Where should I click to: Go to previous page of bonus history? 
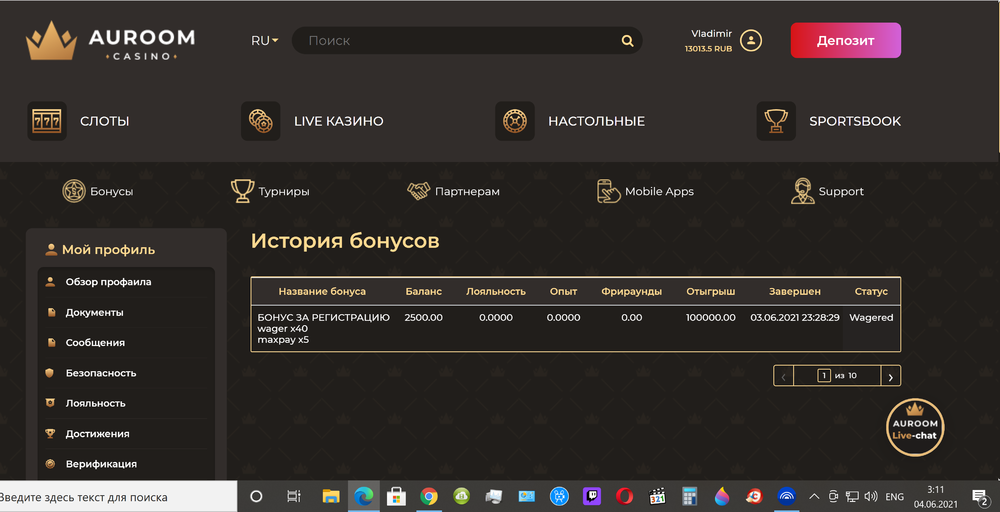pos(784,376)
